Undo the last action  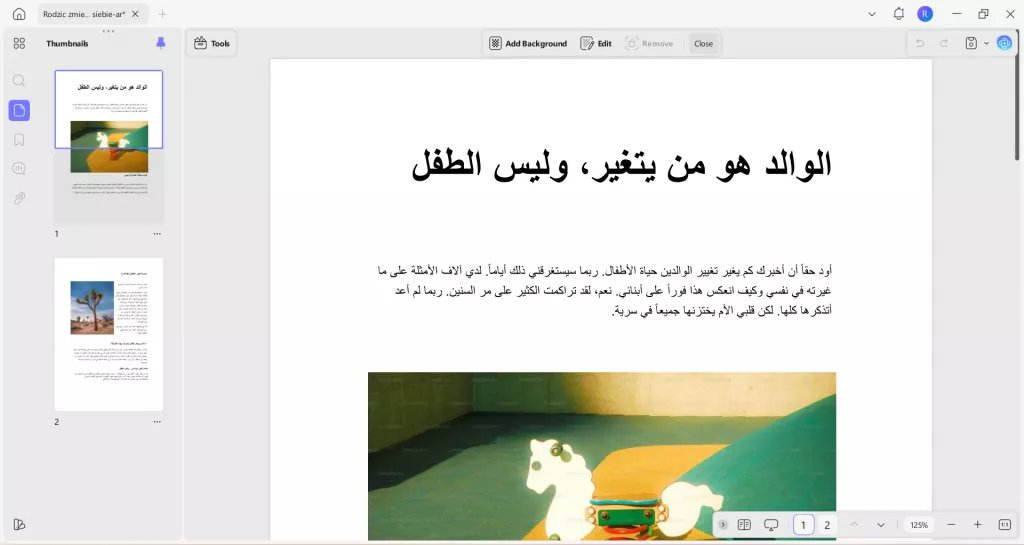(920, 43)
